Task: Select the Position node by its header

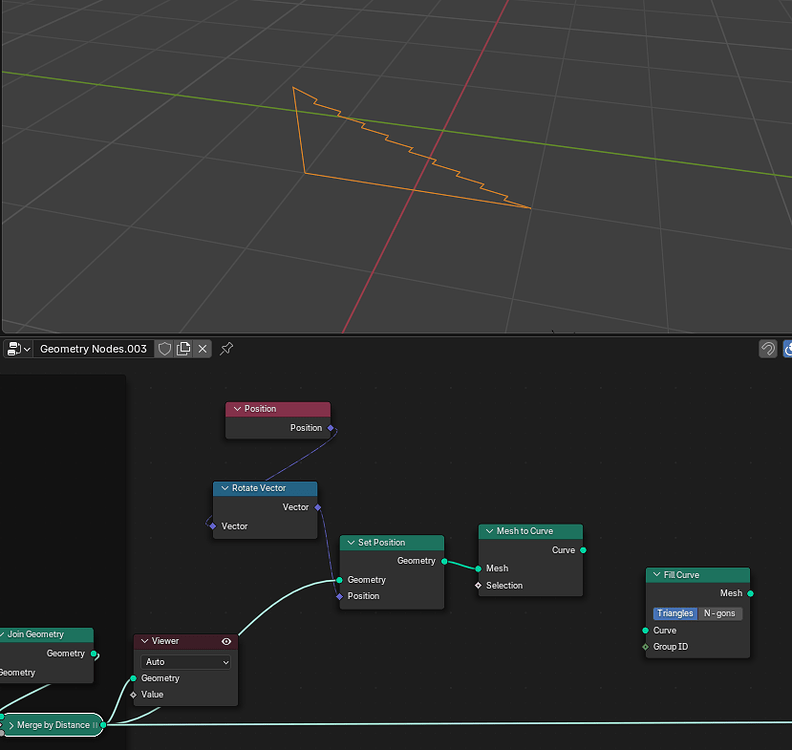Action: pyautogui.click(x=278, y=409)
